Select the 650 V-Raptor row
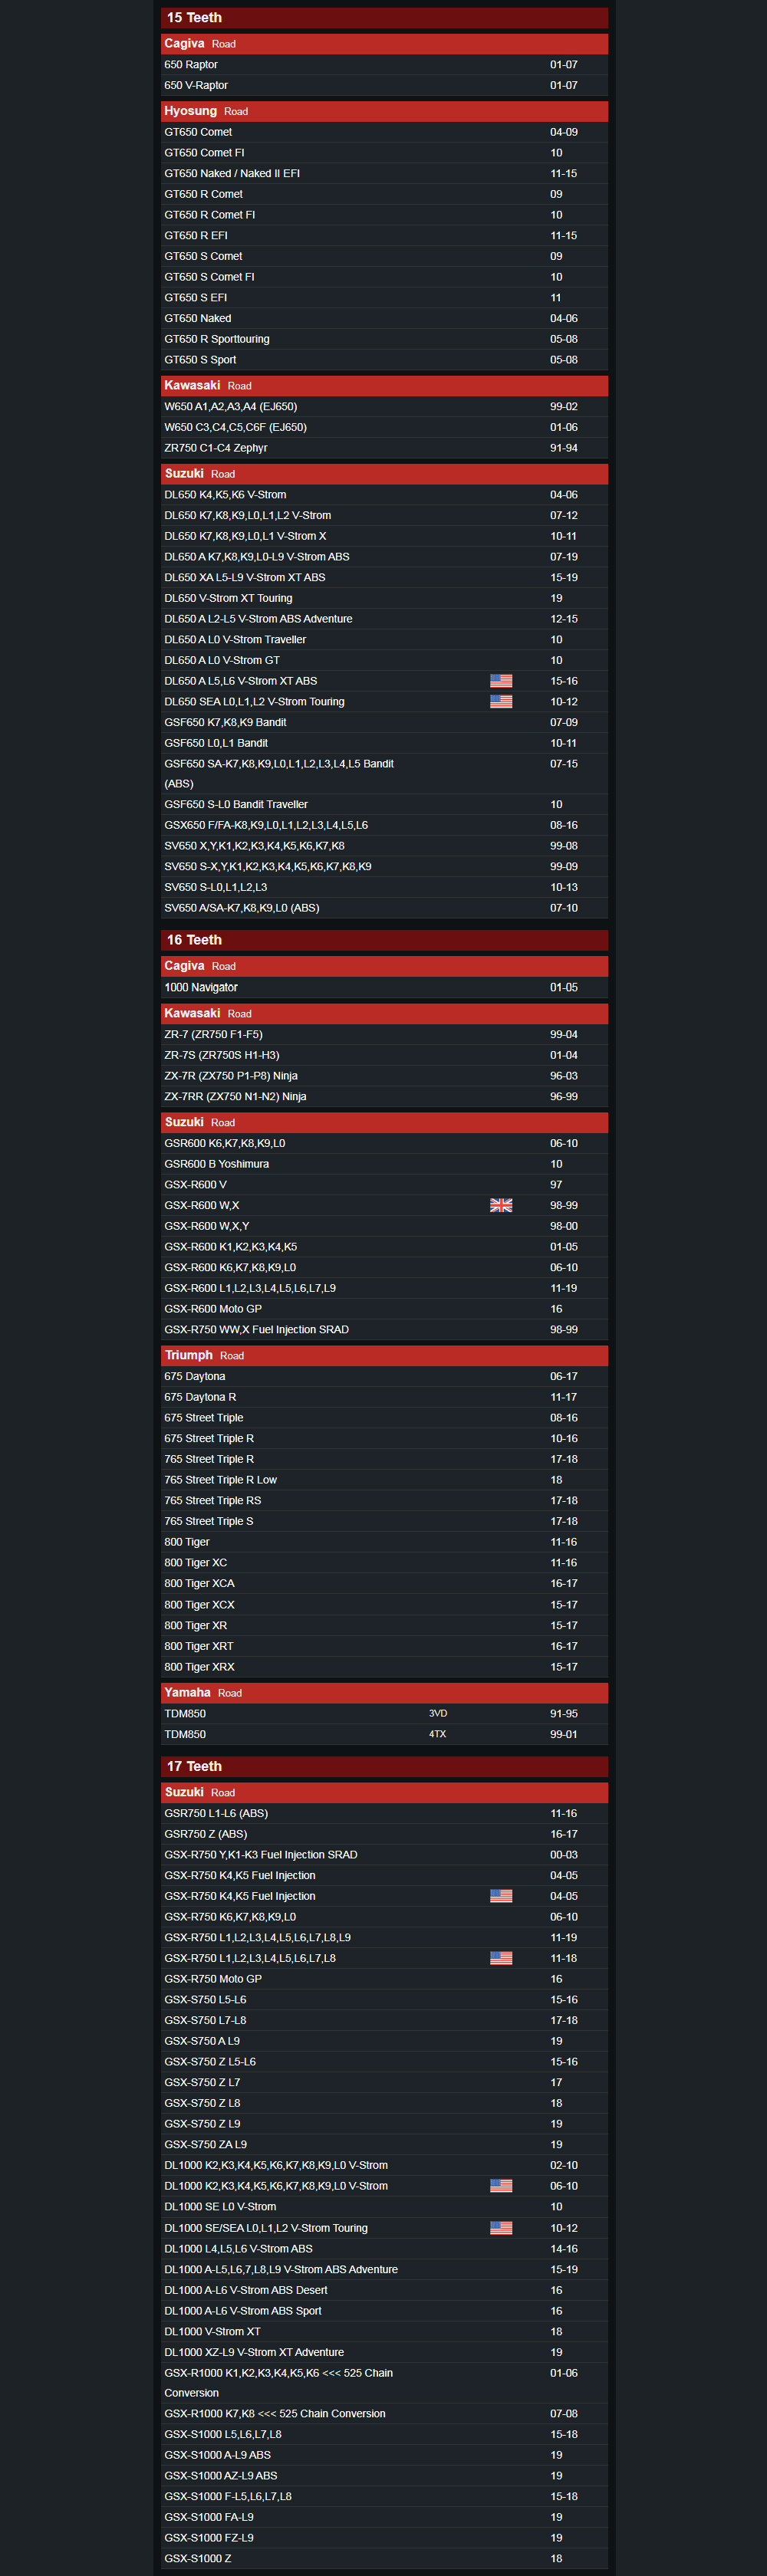This screenshot has width=767, height=2576. pyautogui.click(x=384, y=86)
